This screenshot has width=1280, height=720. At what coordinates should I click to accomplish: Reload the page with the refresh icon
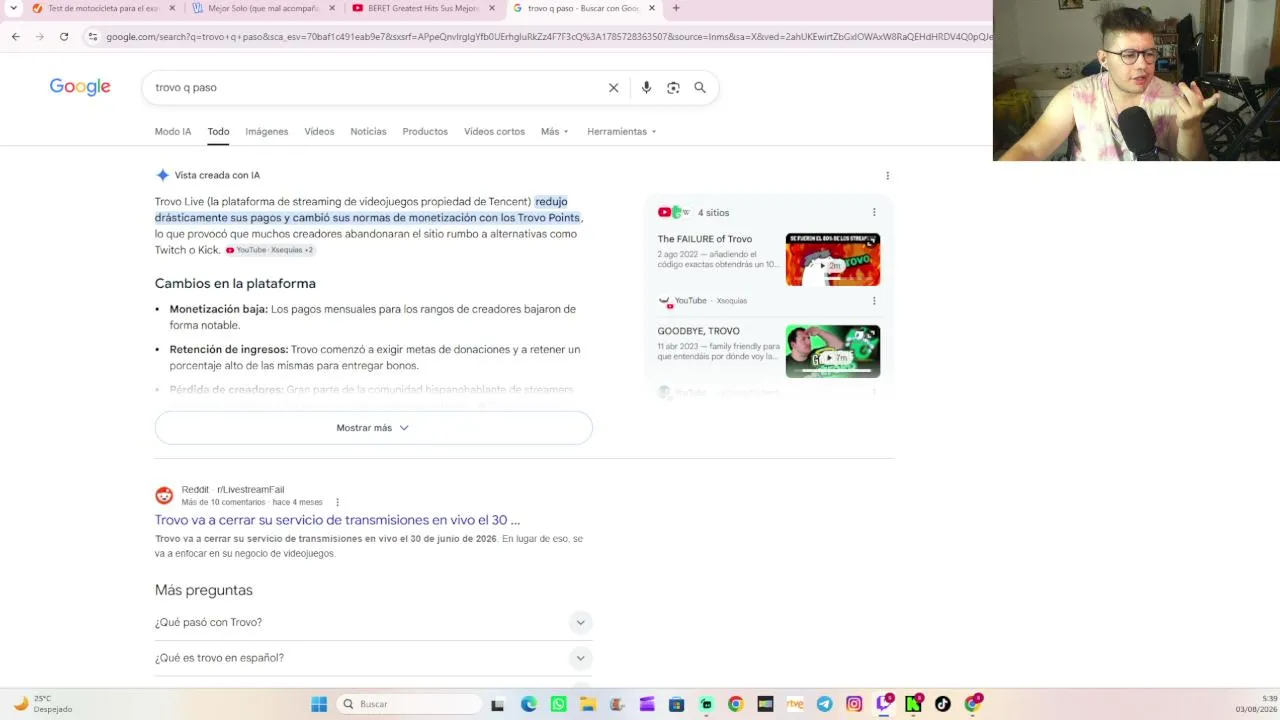coord(64,37)
